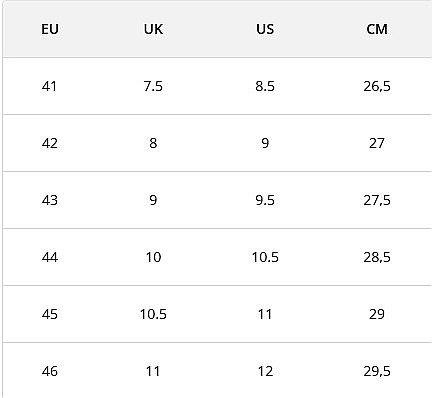Click US size 9.5 cell
The width and height of the screenshot is (432, 398).
pyautogui.click(x=265, y=200)
